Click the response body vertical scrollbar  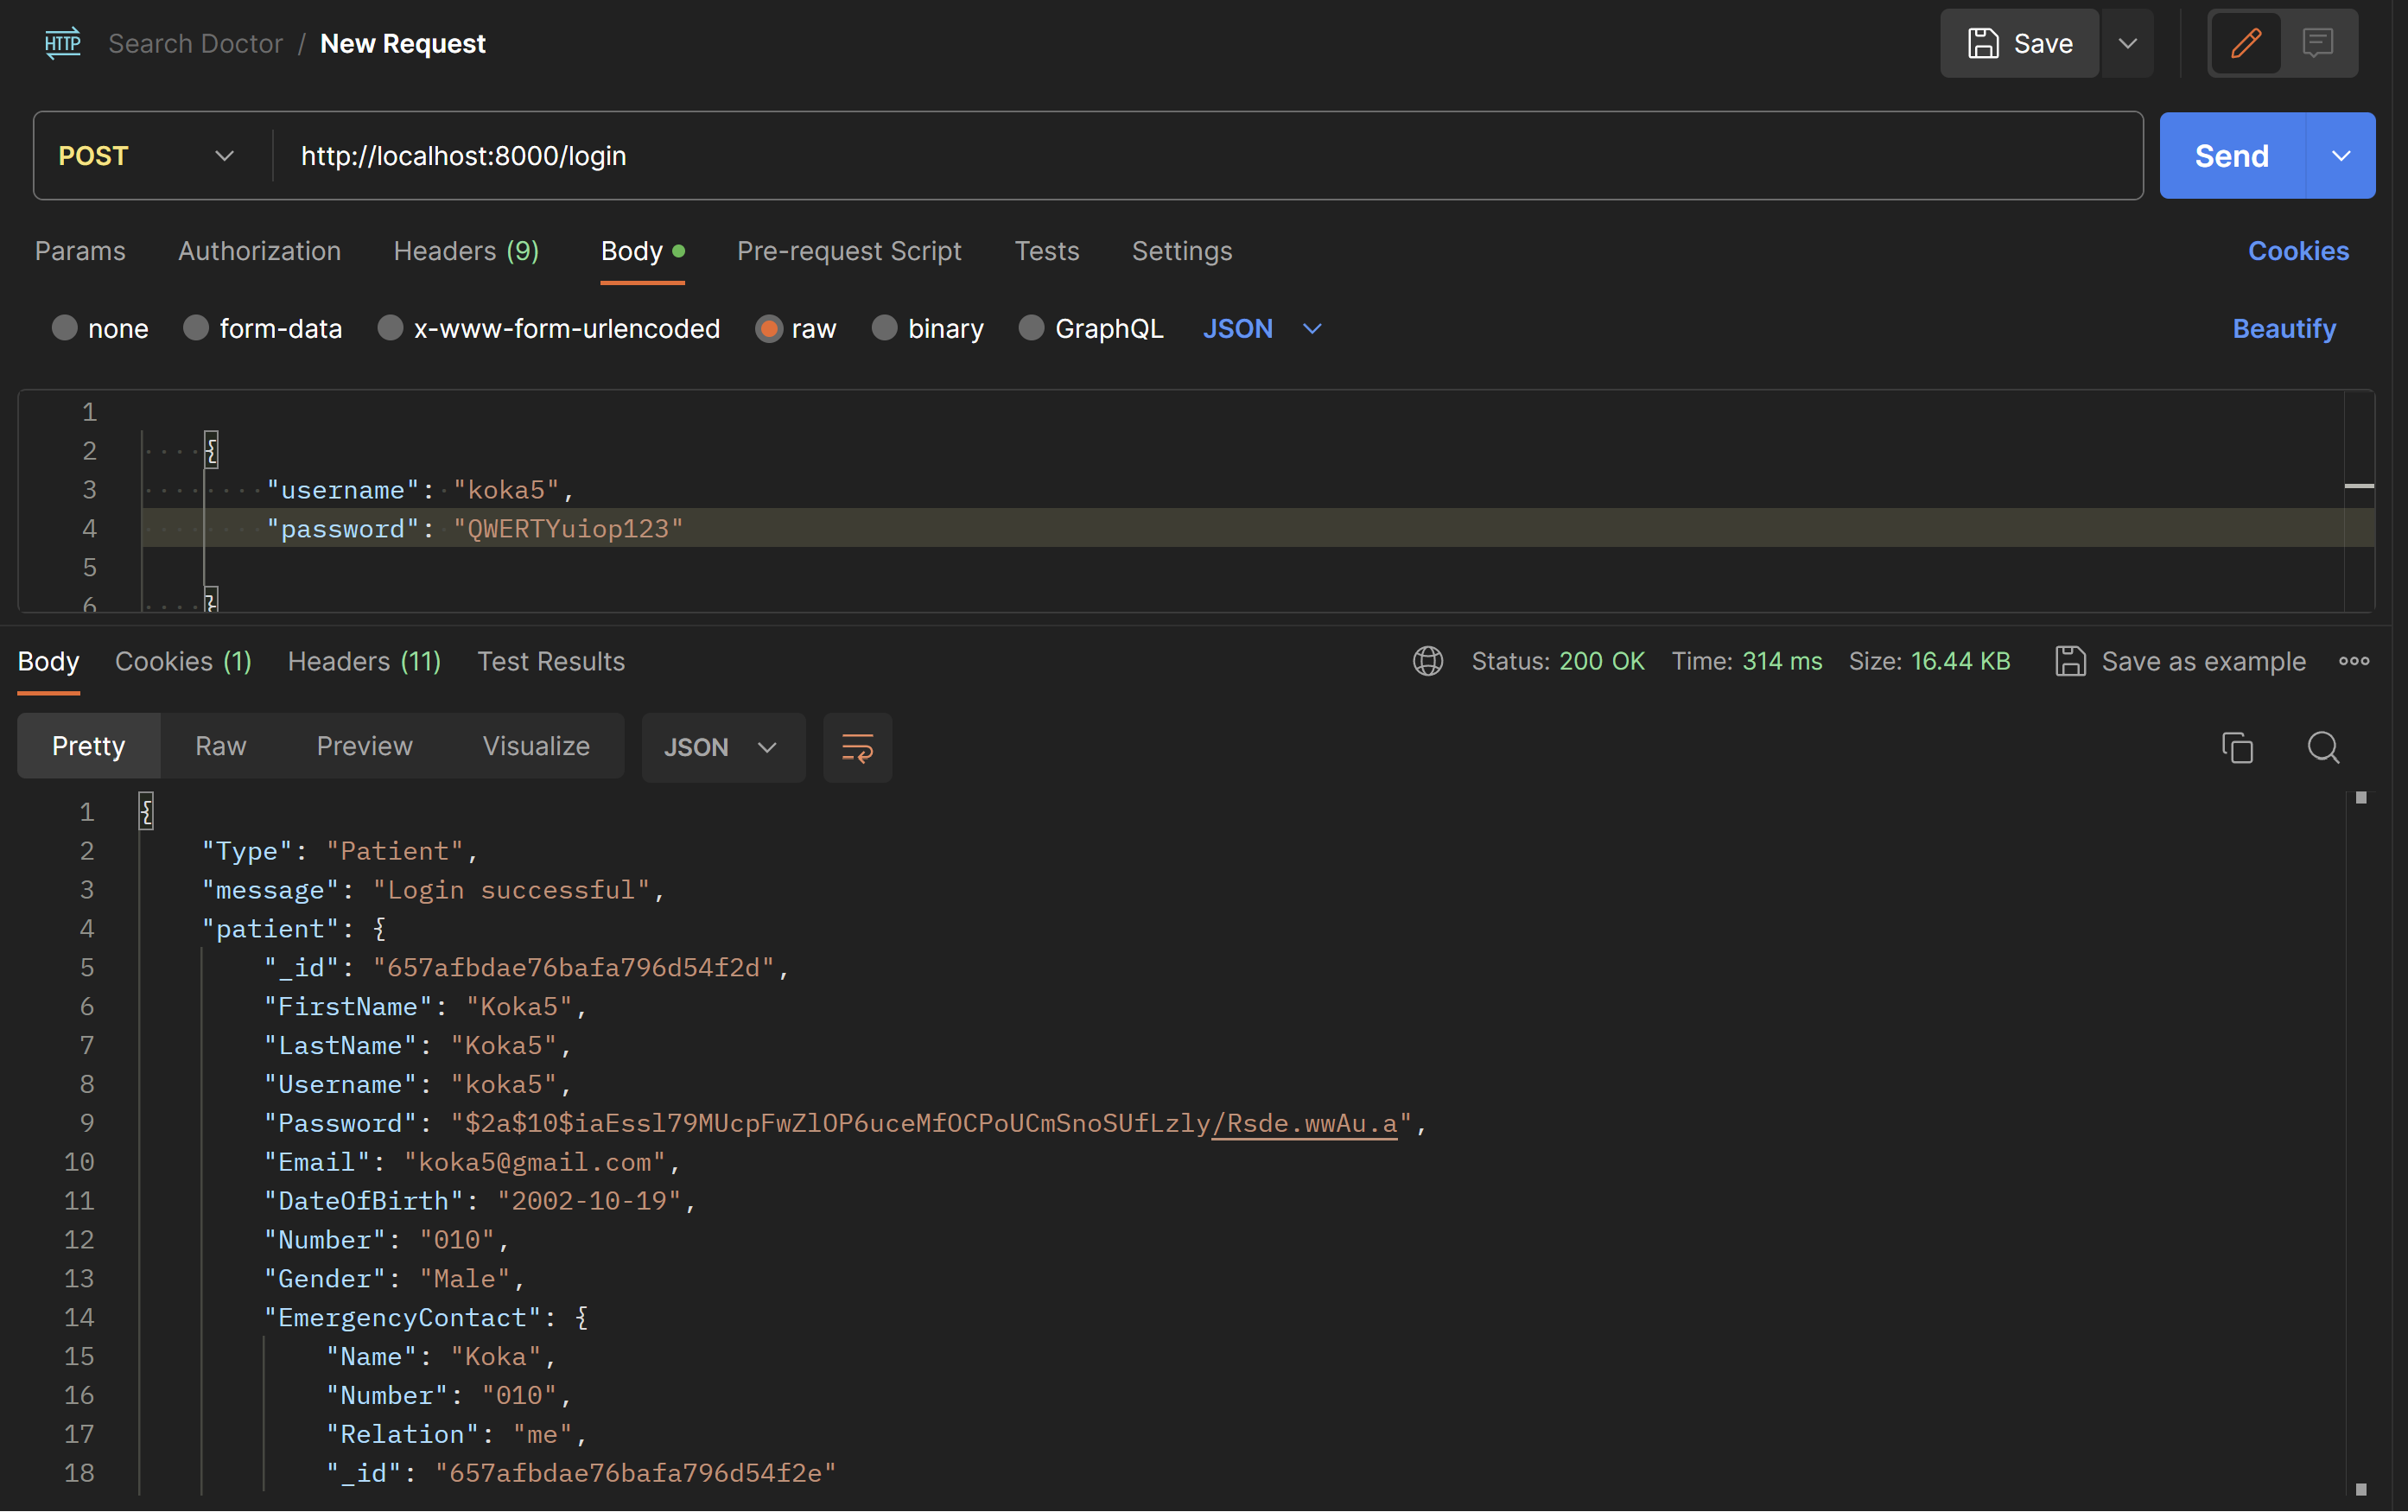click(2361, 1143)
